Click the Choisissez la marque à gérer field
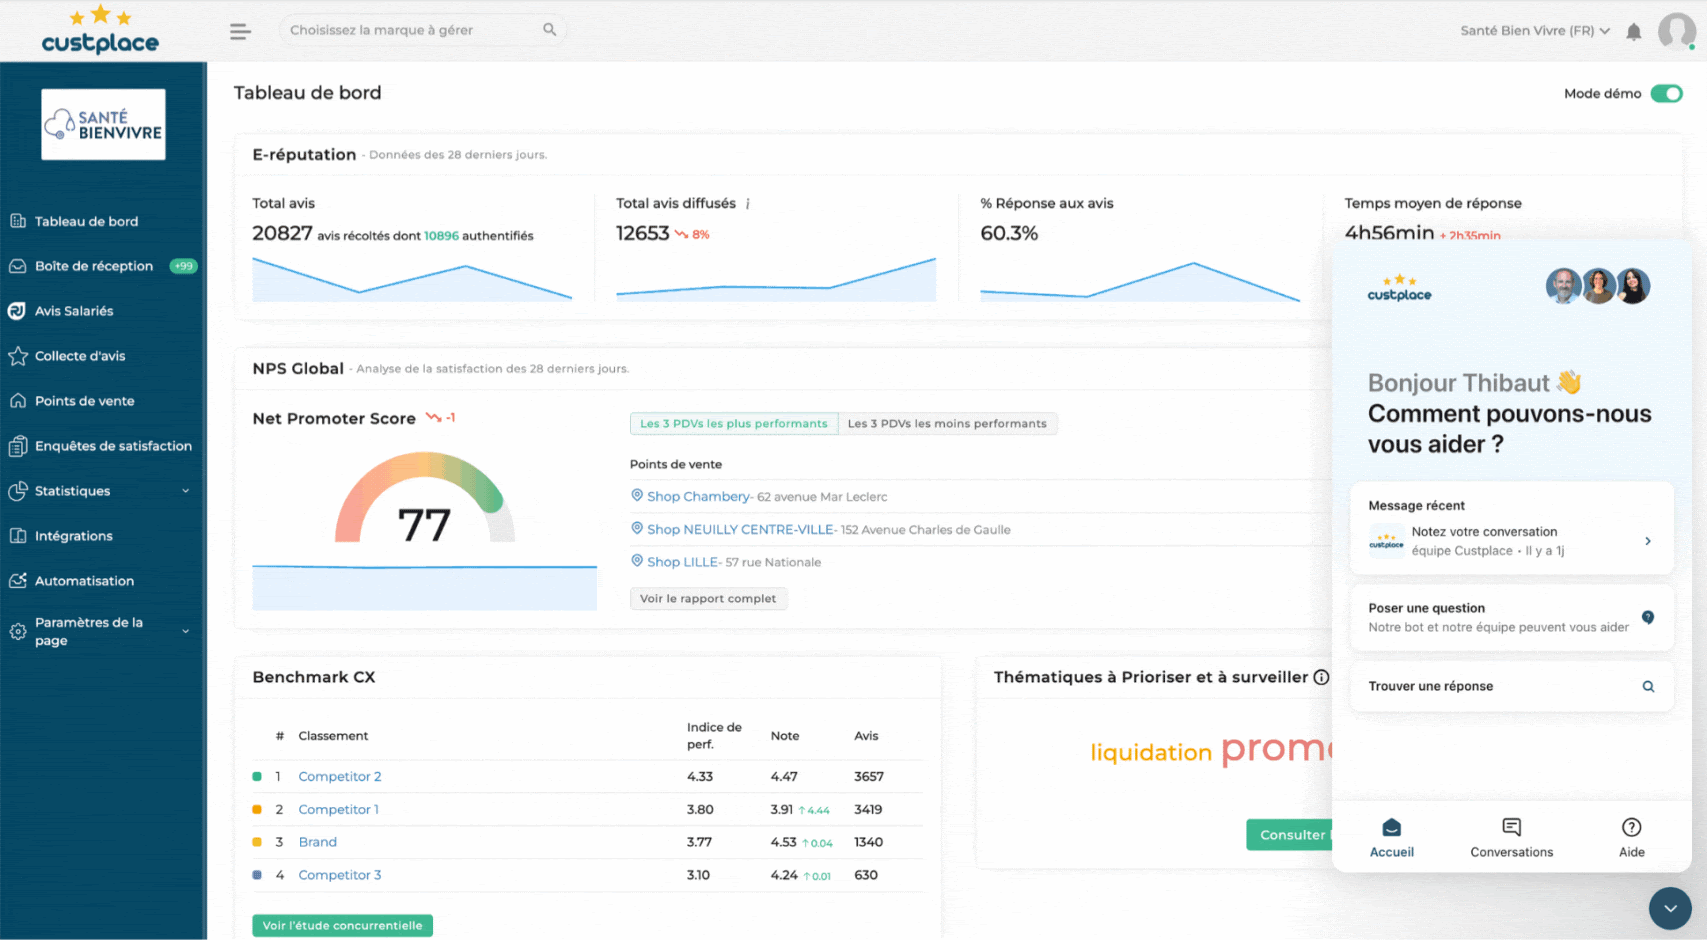1707x940 pixels. pyautogui.click(x=412, y=30)
